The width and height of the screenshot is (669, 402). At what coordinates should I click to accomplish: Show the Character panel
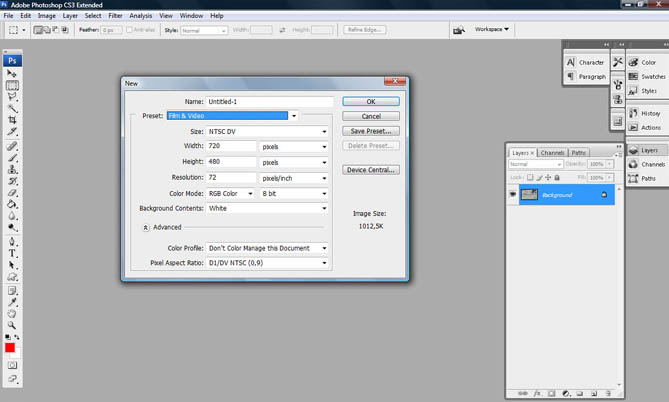(586, 62)
